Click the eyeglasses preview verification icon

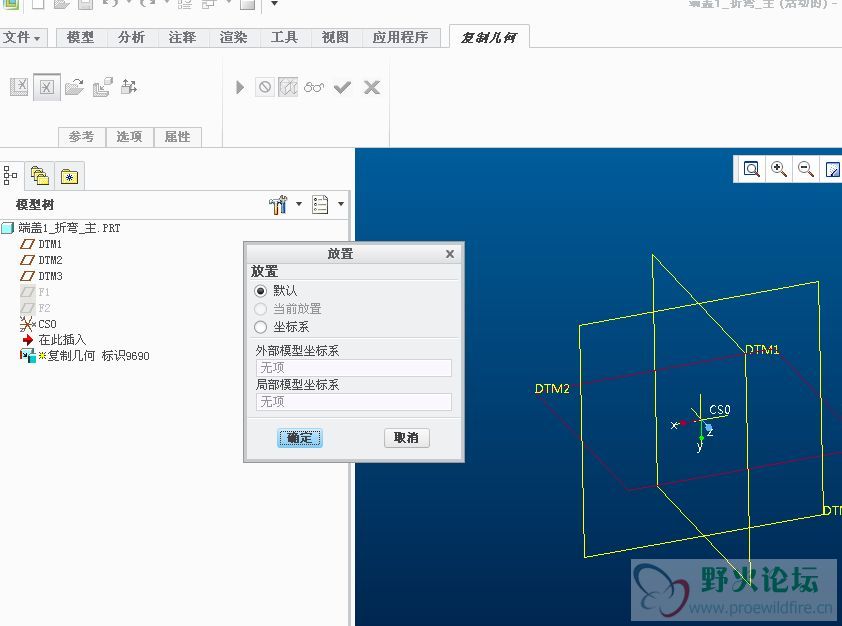click(x=314, y=87)
